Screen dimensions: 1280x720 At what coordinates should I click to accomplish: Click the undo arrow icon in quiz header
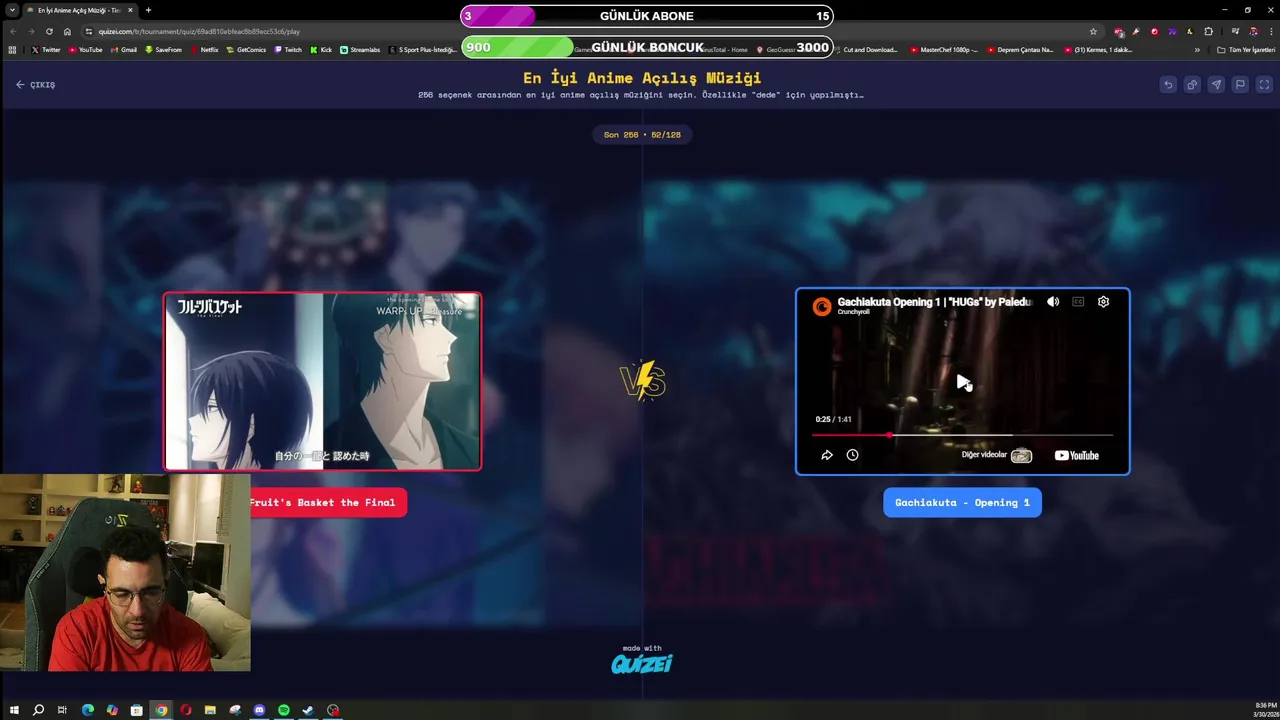click(1168, 85)
